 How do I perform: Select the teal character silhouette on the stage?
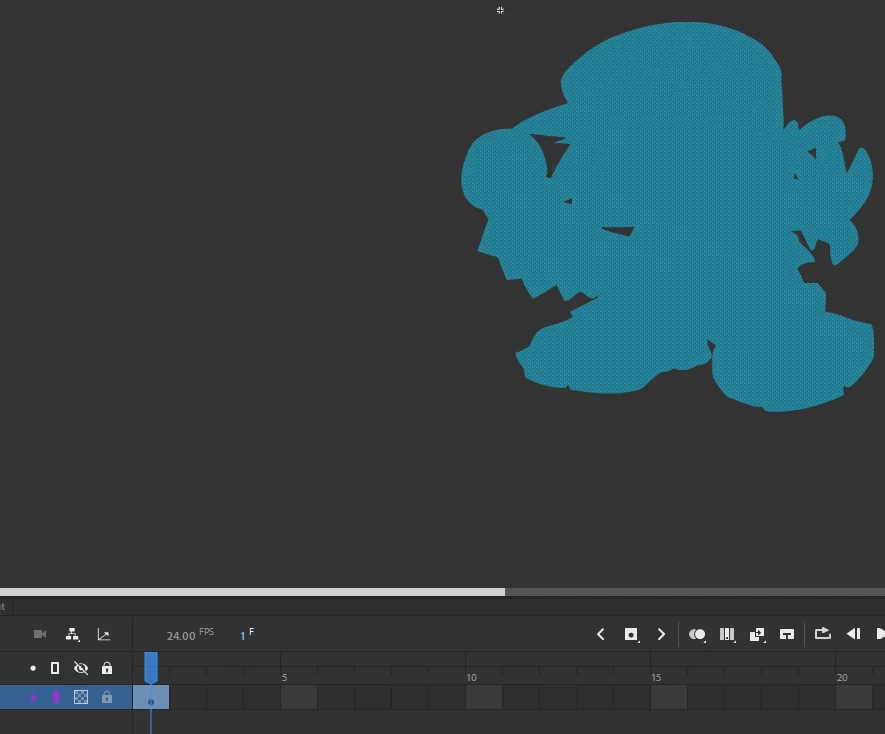click(x=668, y=217)
